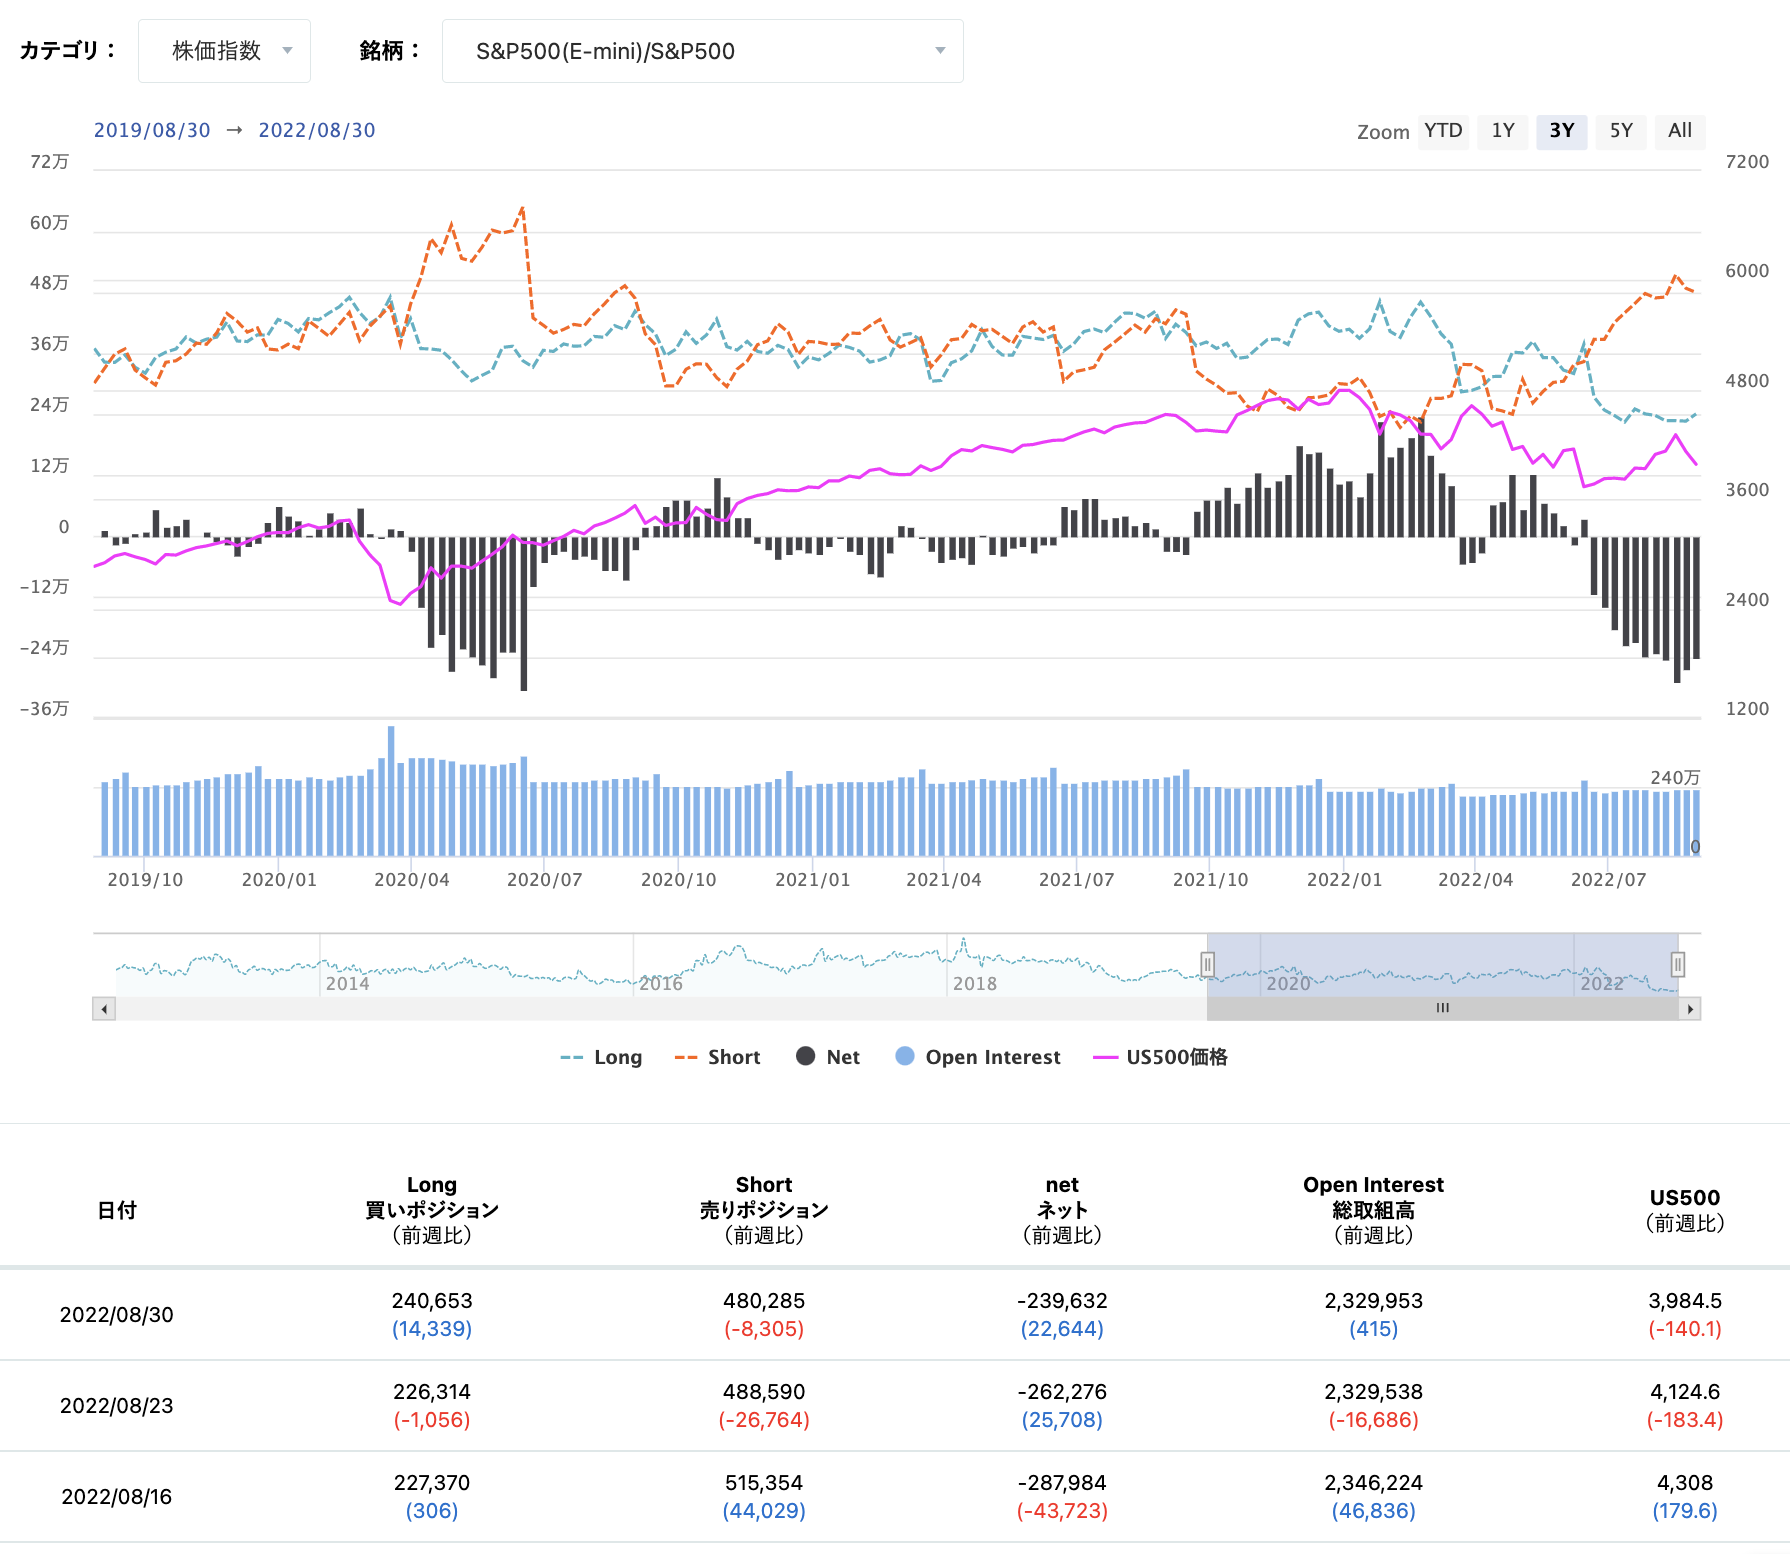Select the 1Y zoom range
1790x1554 pixels.
pos(1503,131)
